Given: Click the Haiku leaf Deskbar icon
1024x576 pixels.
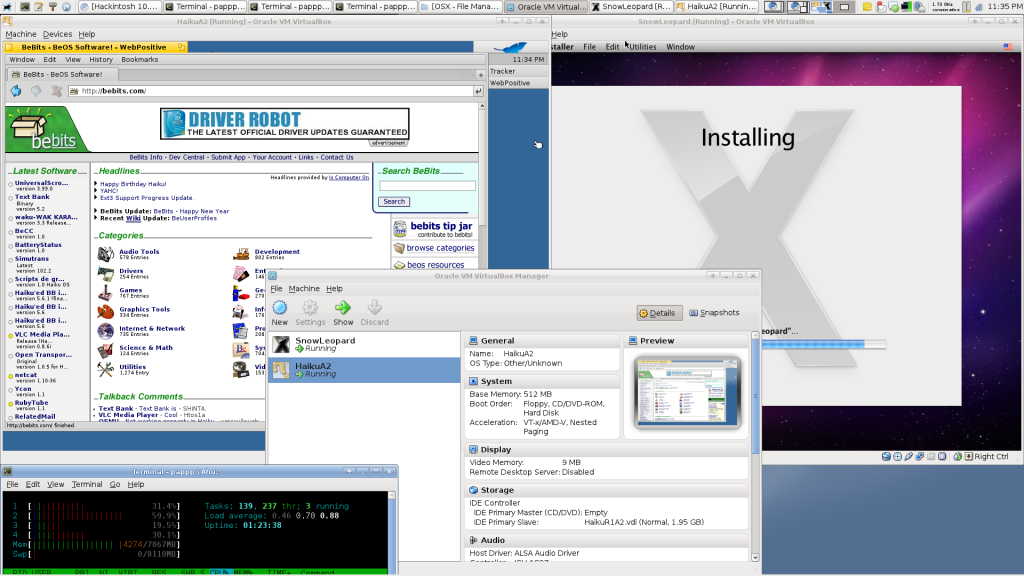Looking at the screenshot, I should click(511, 47).
